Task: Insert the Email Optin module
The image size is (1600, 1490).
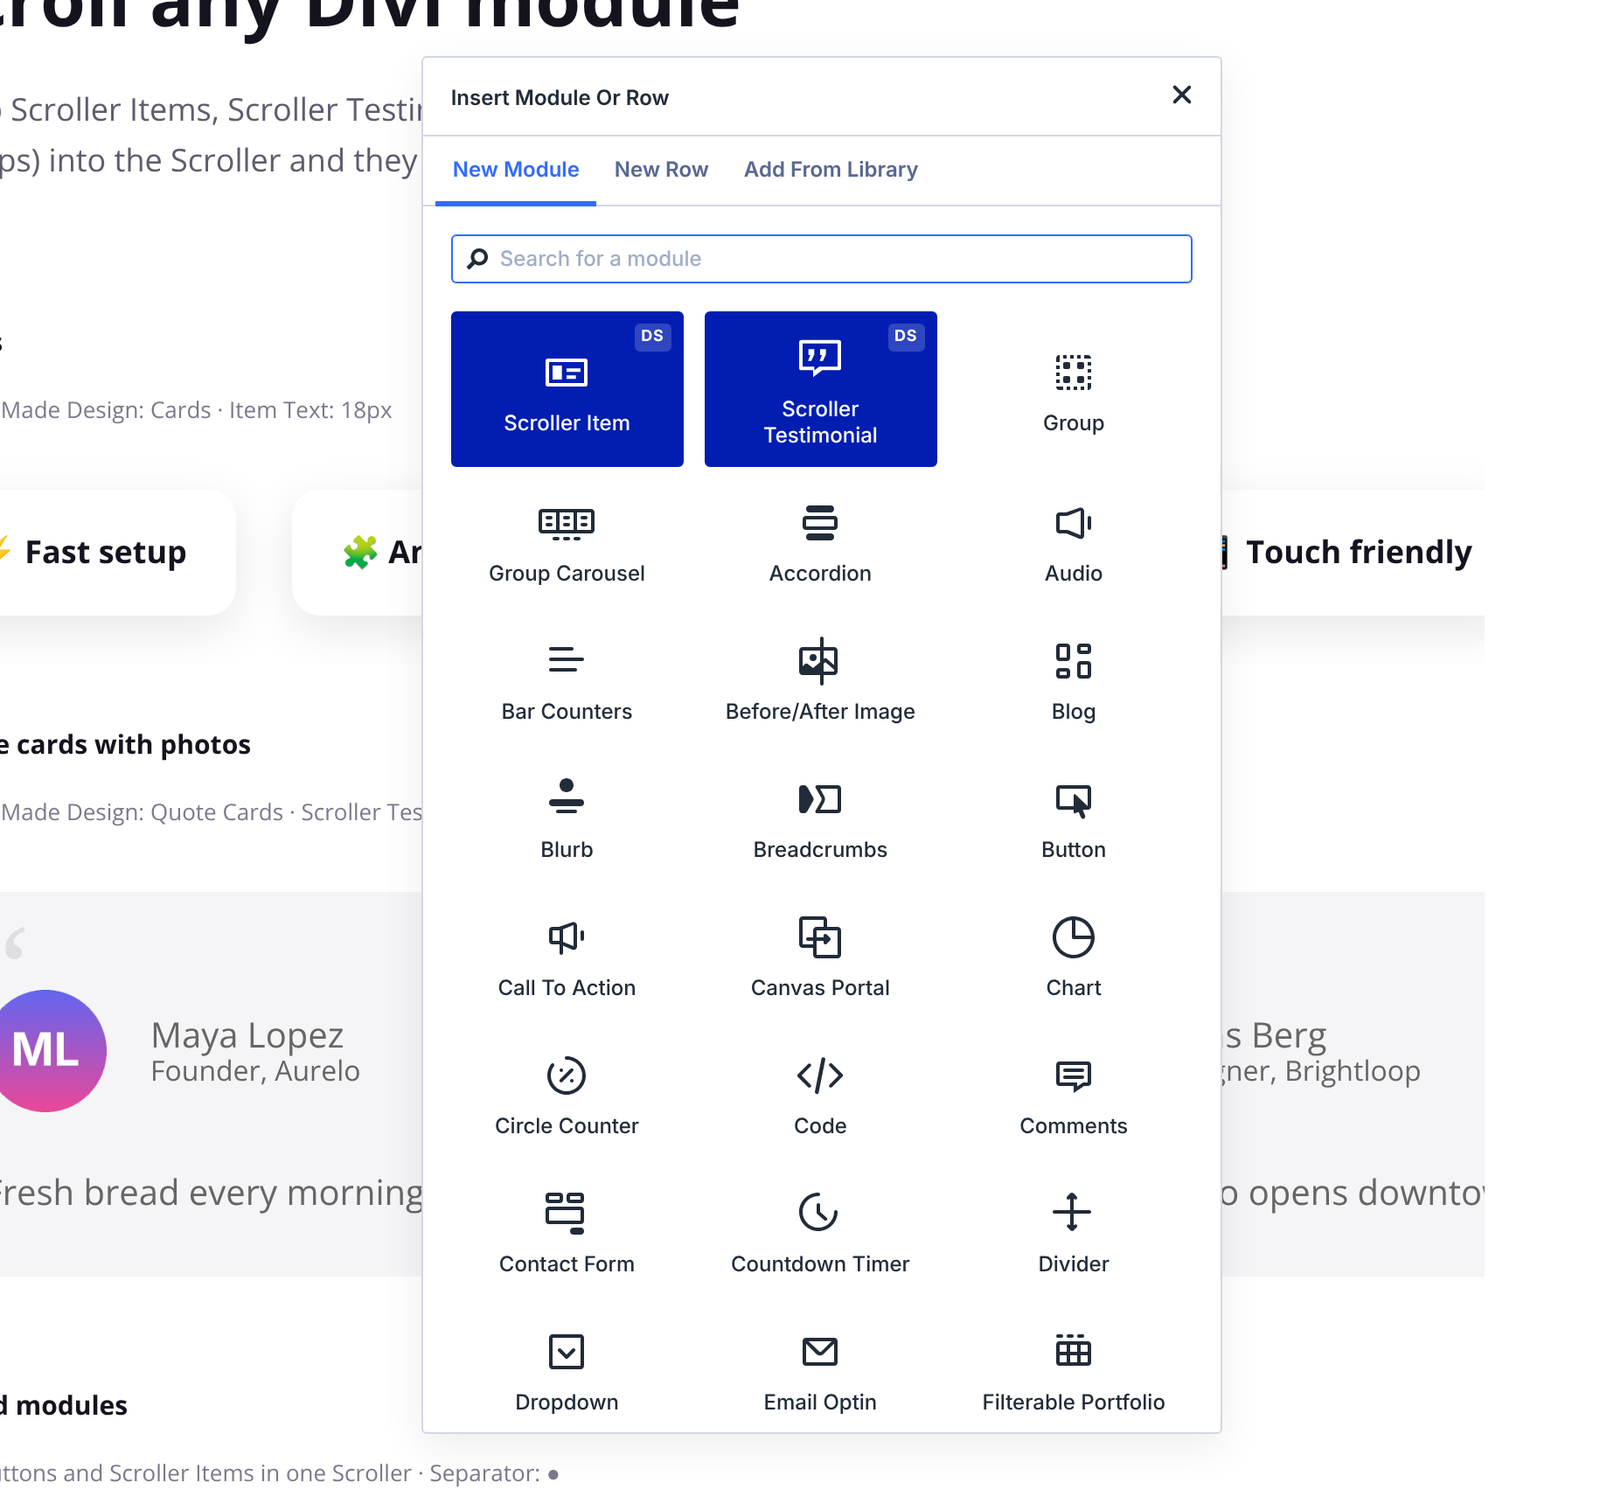Action: pos(820,1372)
